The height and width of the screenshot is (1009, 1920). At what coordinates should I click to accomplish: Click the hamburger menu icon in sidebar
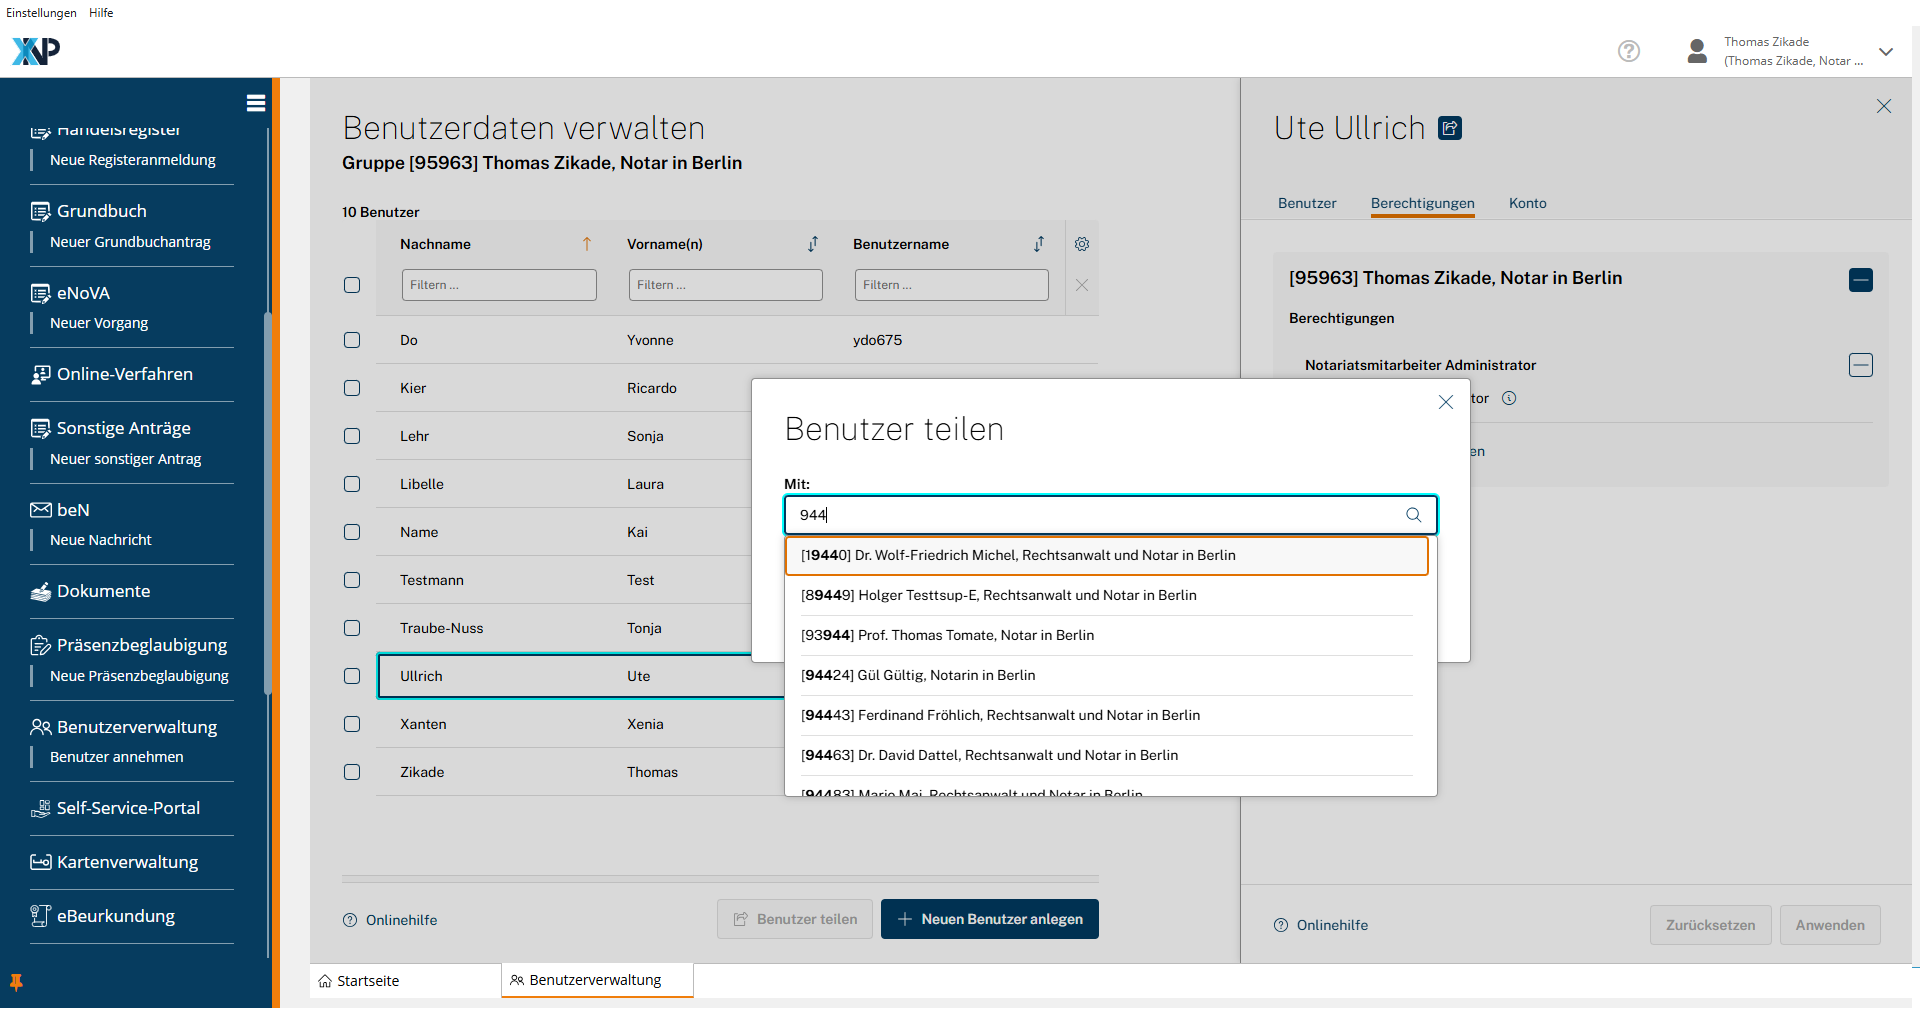256,103
